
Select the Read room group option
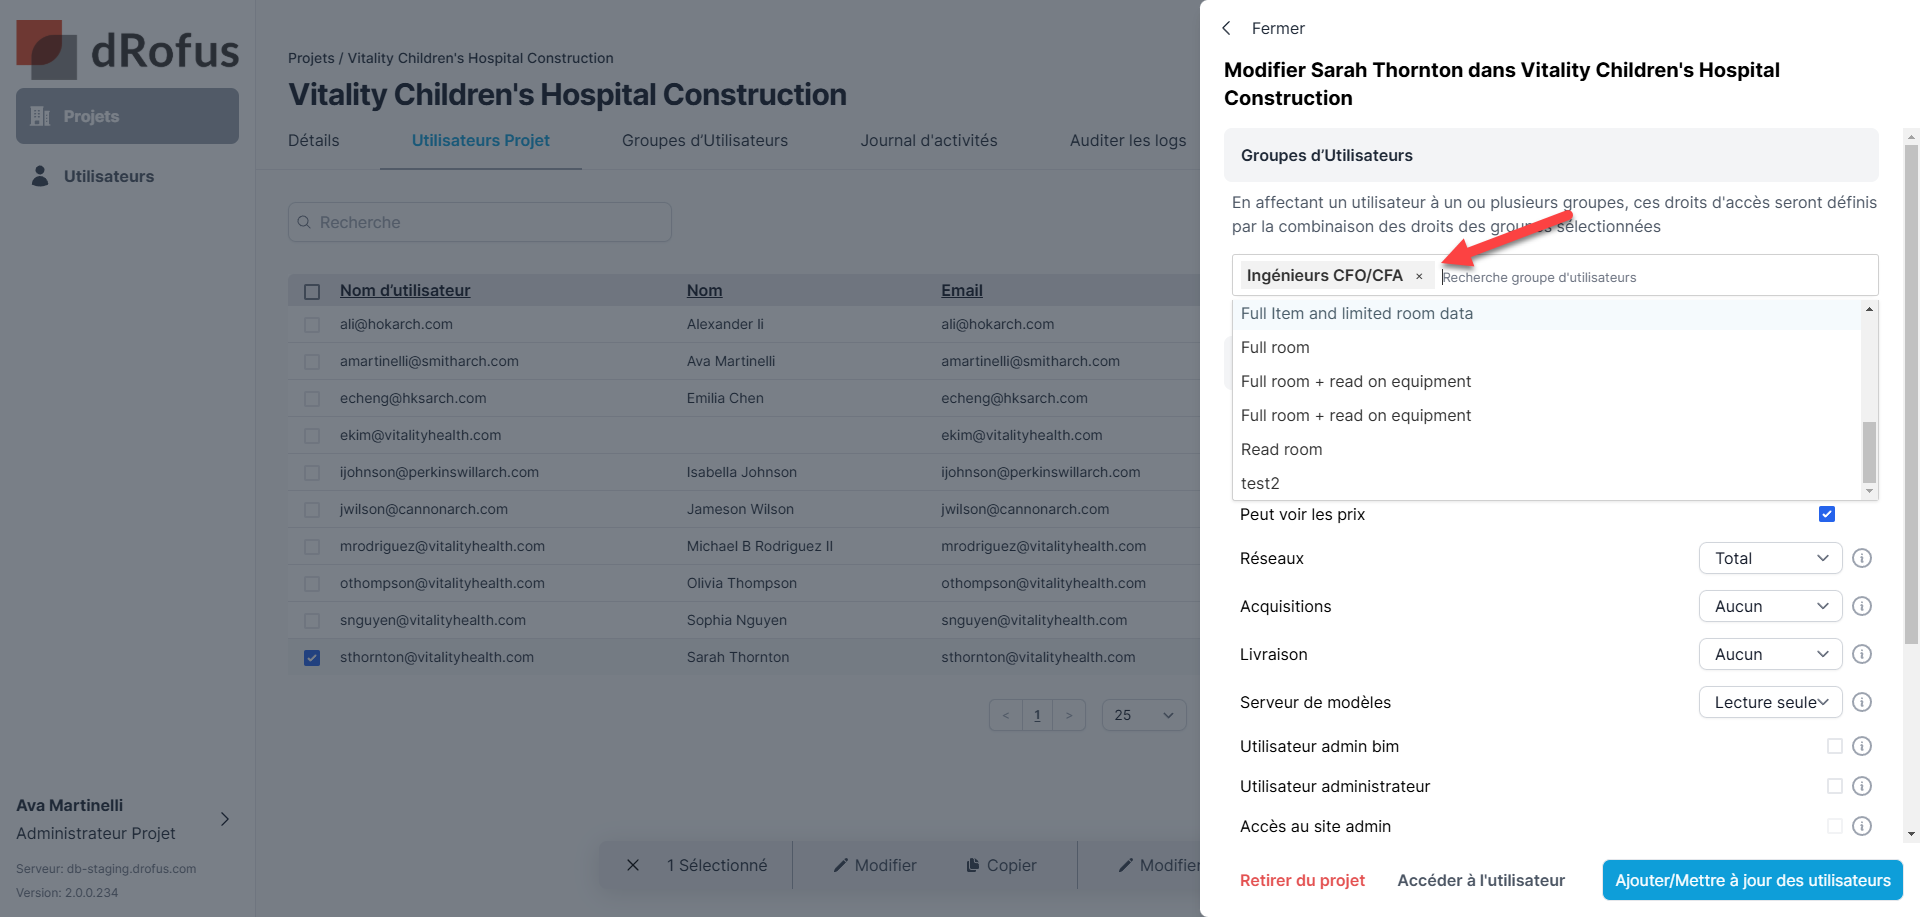point(1282,450)
